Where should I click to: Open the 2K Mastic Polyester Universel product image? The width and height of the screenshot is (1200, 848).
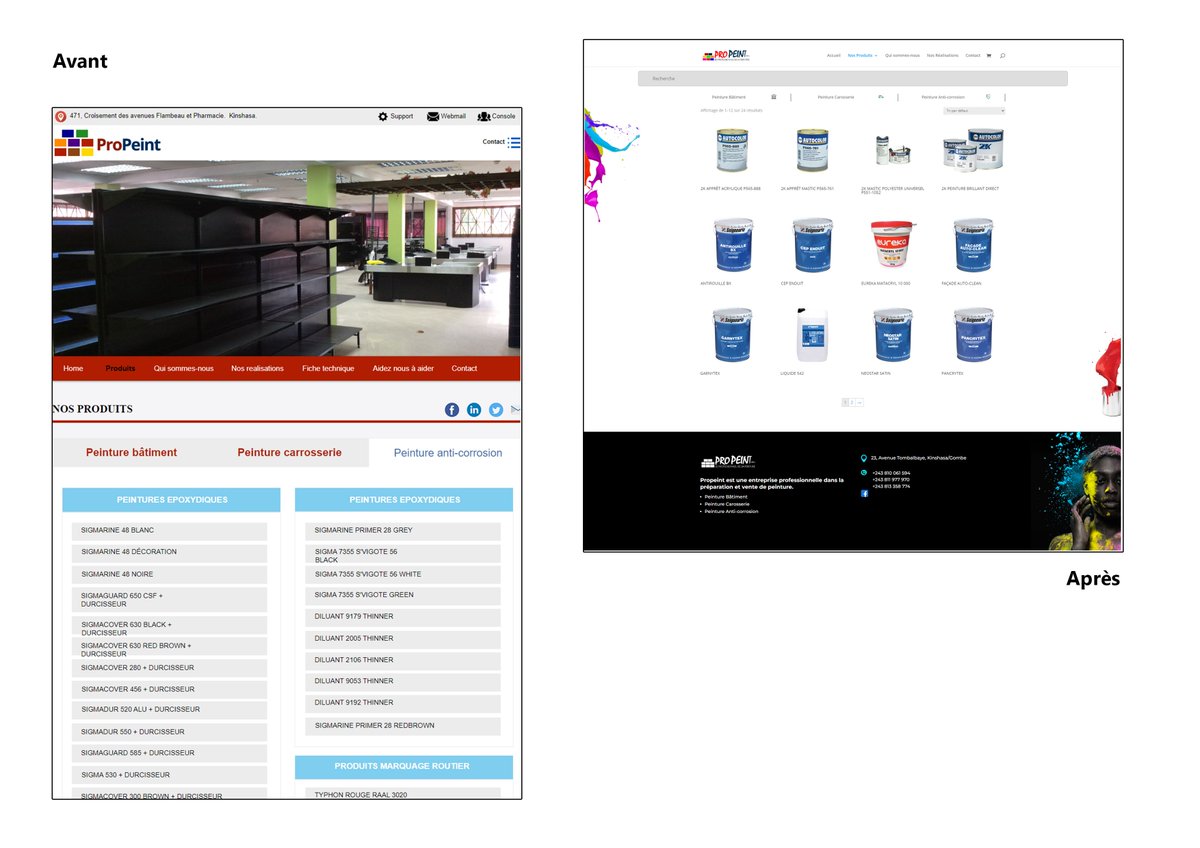pos(893,151)
